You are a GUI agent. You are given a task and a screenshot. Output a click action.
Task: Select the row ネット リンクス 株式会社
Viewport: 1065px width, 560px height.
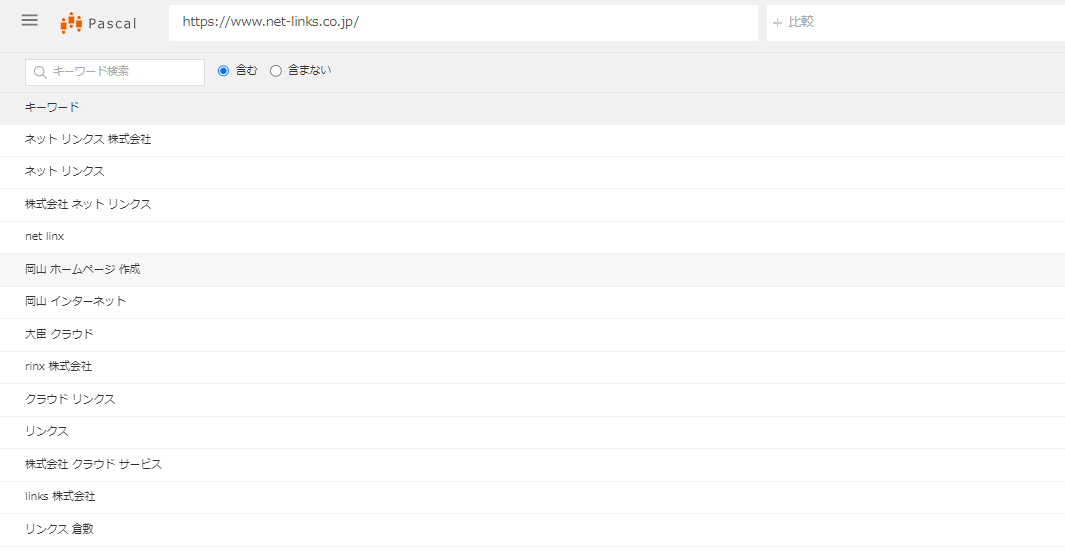[532, 140]
